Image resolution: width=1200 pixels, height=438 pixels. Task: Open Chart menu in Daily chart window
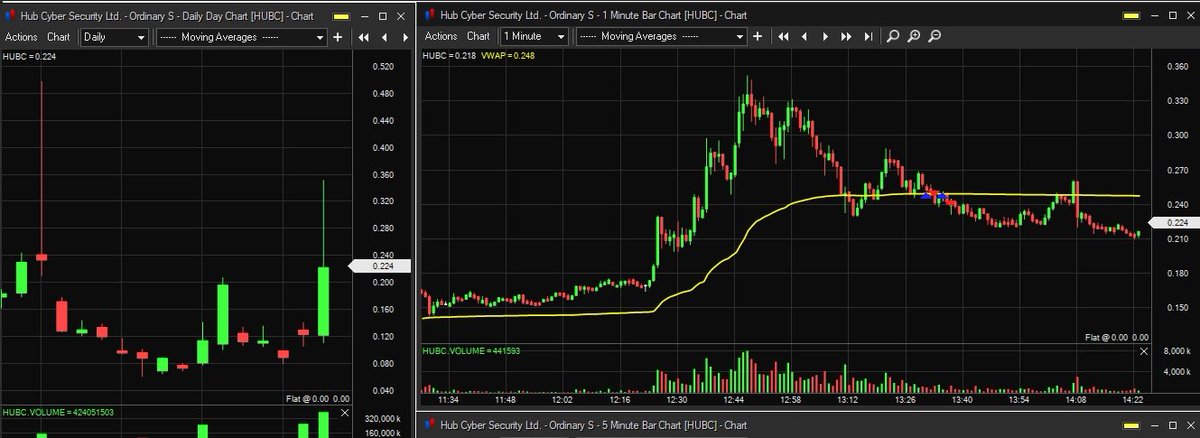click(59, 36)
